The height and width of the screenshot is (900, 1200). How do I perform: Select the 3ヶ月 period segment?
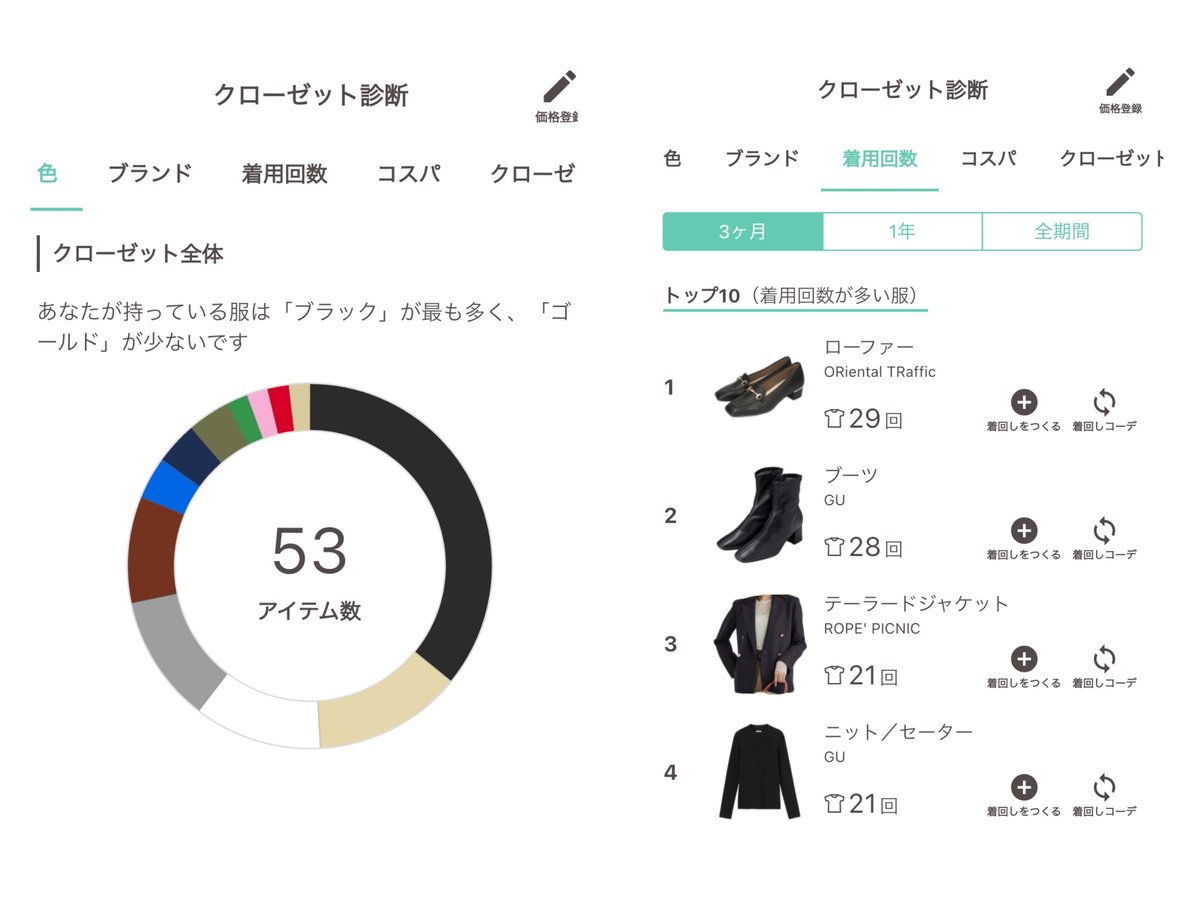742,231
